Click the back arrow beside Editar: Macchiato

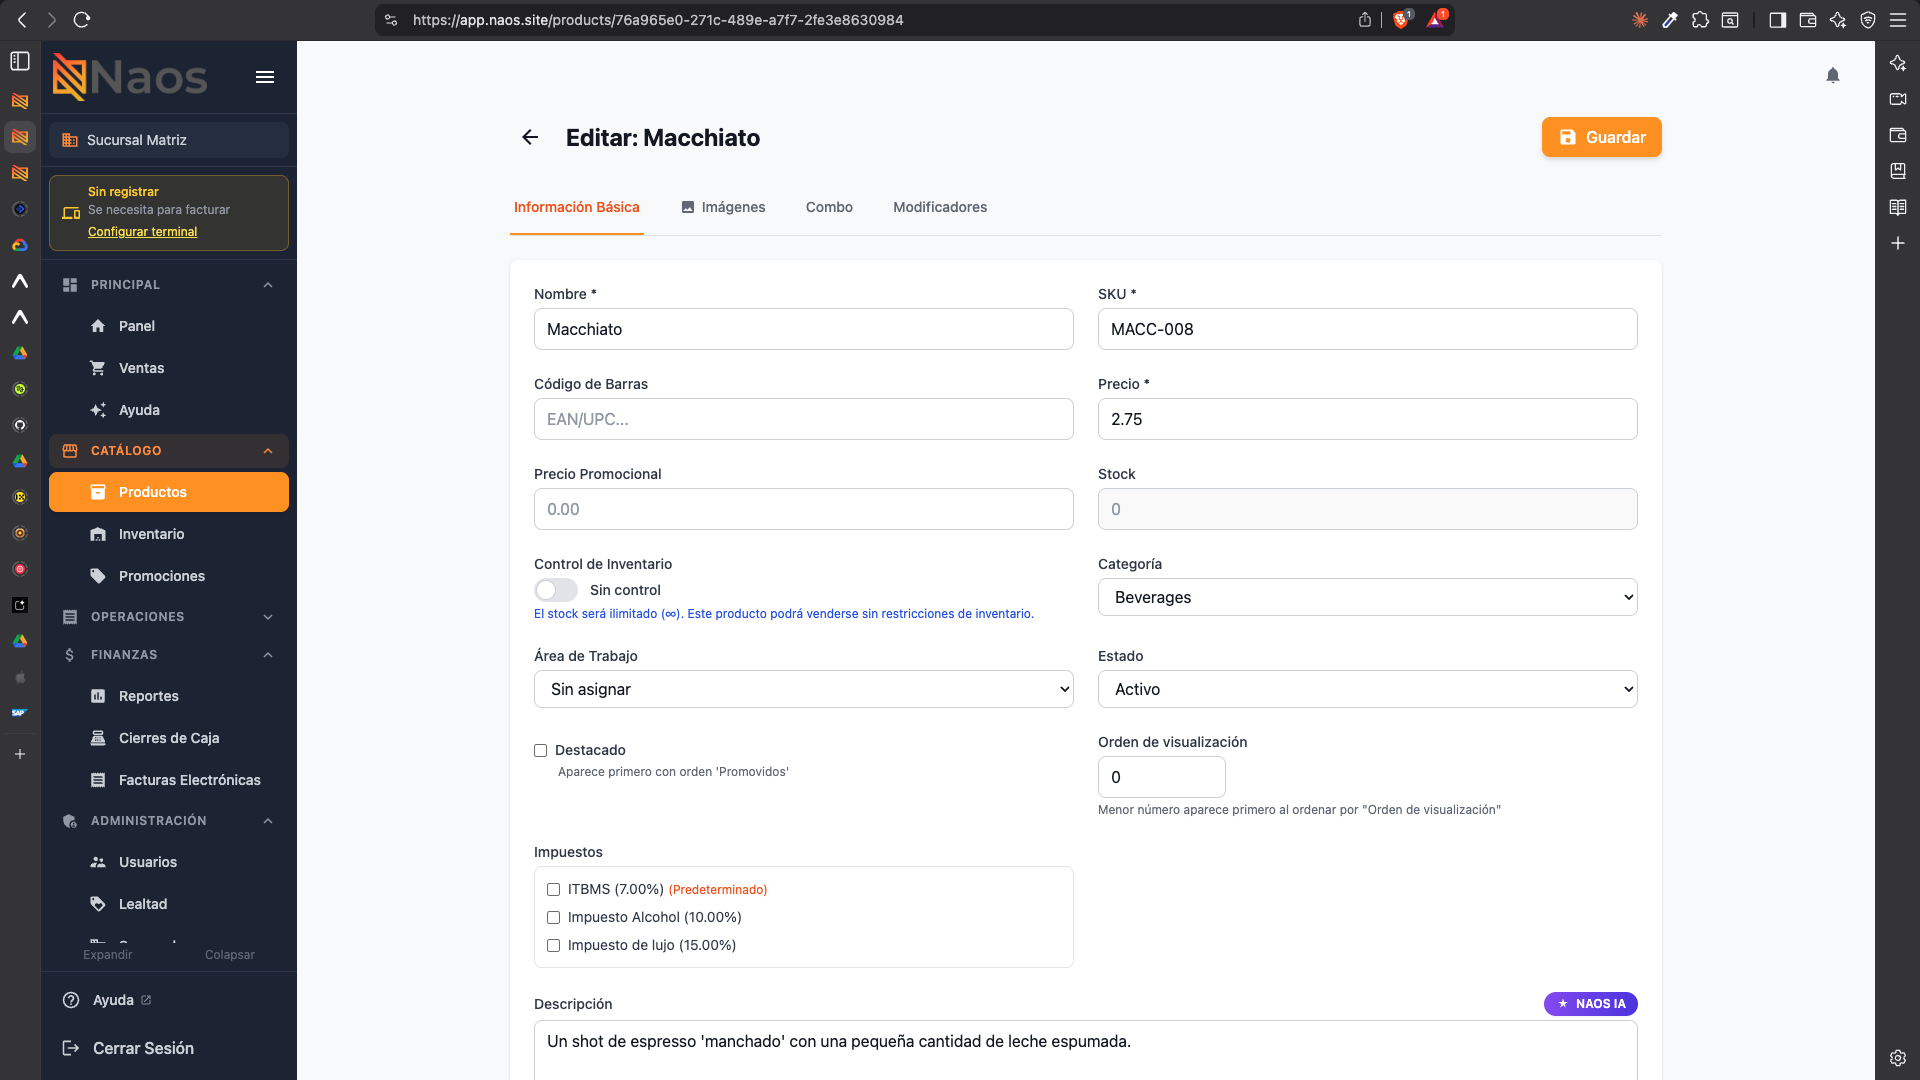point(530,138)
